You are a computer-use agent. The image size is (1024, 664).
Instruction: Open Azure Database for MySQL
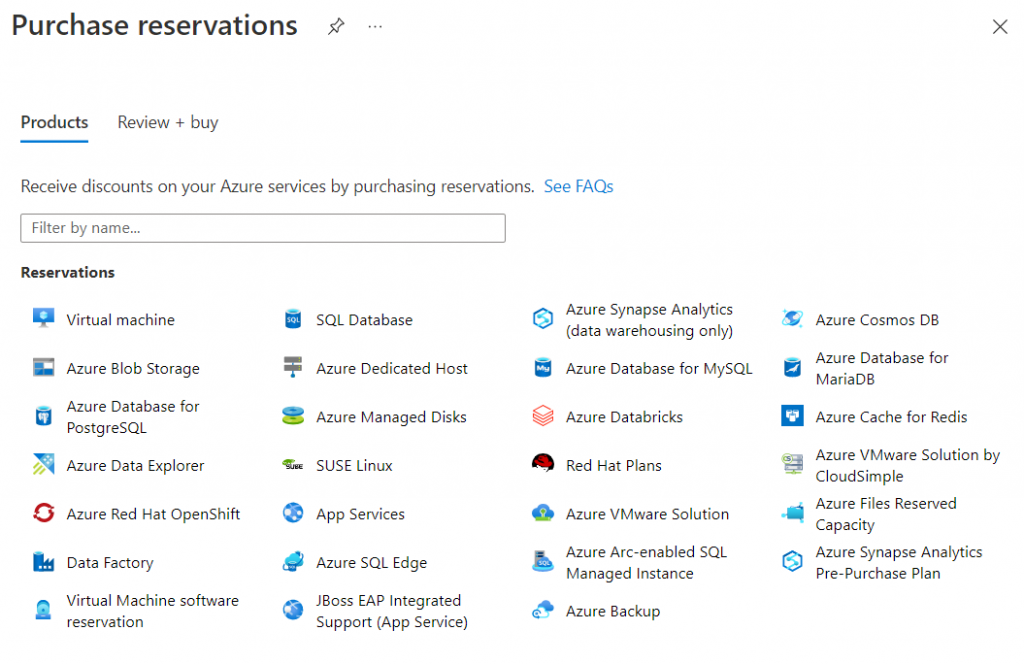tap(658, 368)
